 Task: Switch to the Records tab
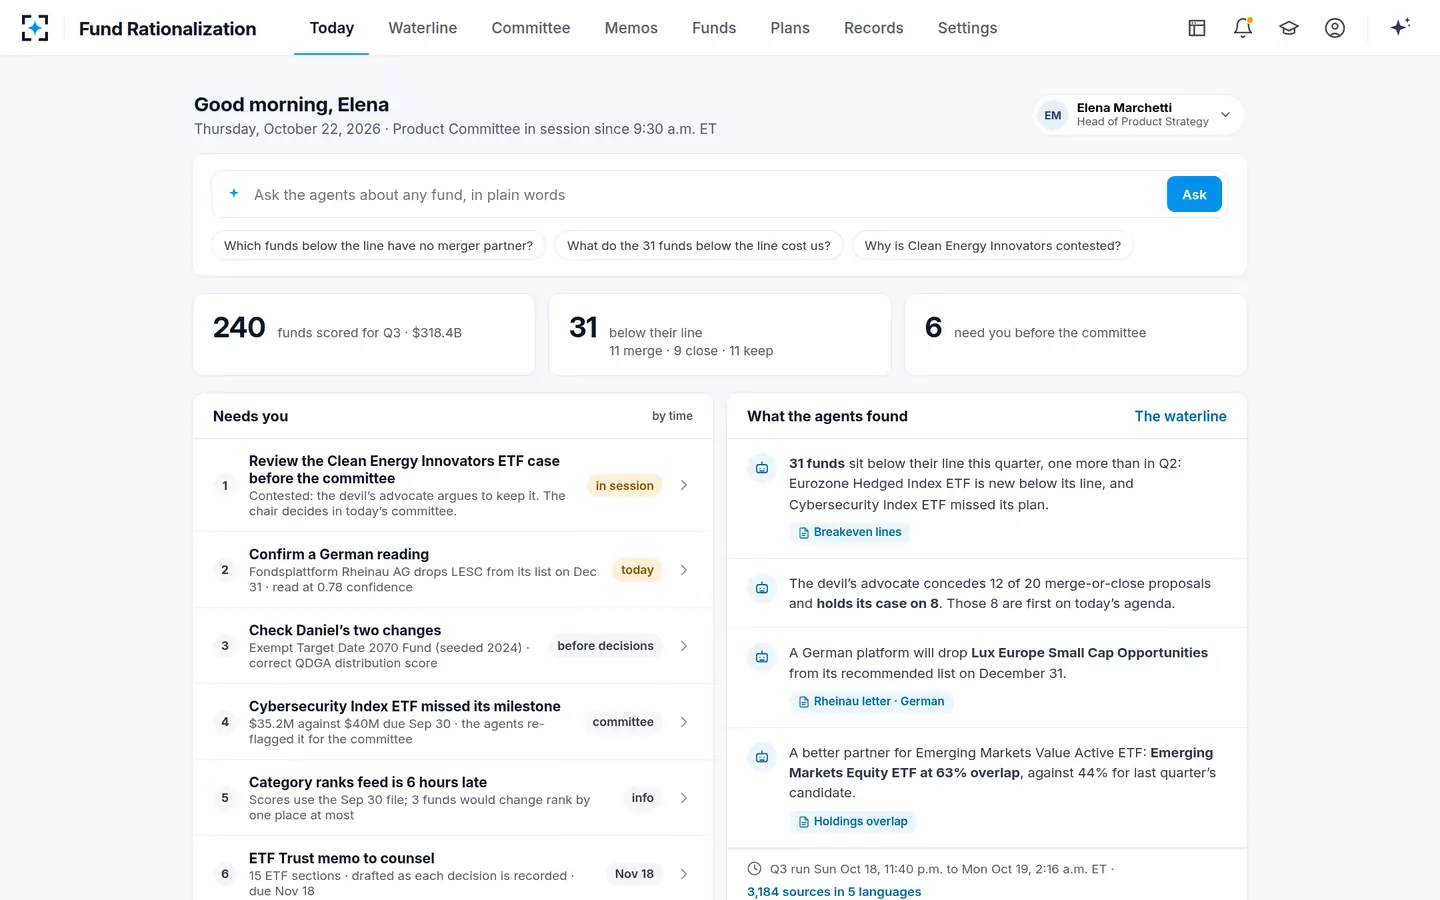874,28
